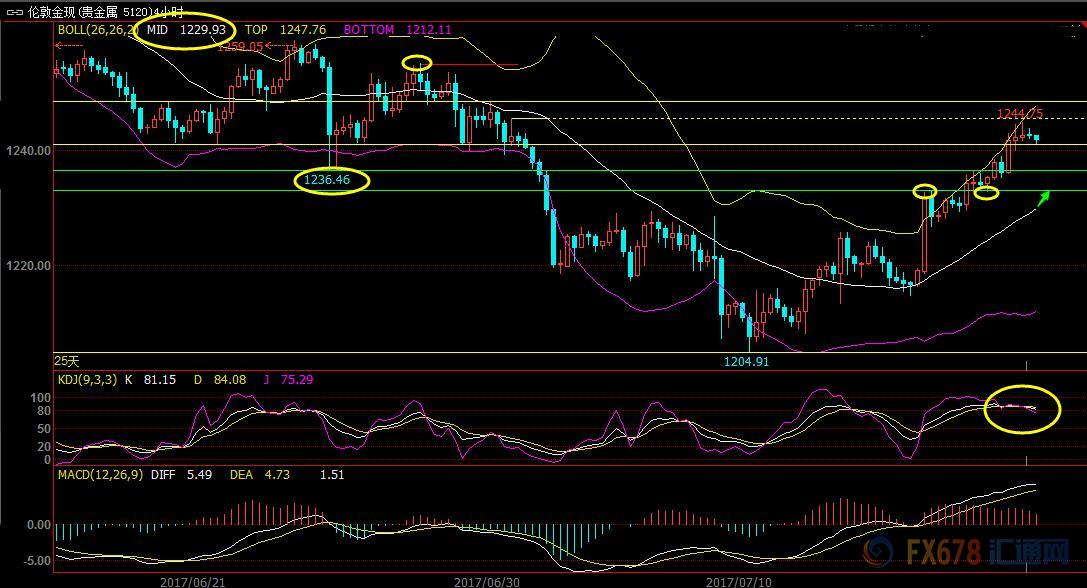Click the FX678 swirl logo icon
Image resolution: width=1087 pixels, height=588 pixels.
(x=877, y=554)
